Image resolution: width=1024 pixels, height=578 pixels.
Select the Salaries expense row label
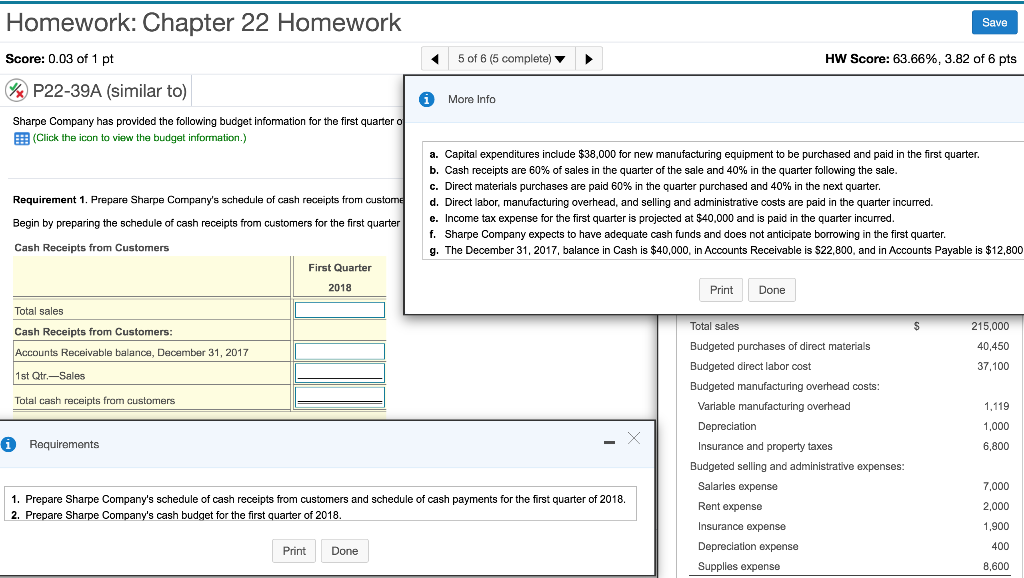(x=737, y=487)
